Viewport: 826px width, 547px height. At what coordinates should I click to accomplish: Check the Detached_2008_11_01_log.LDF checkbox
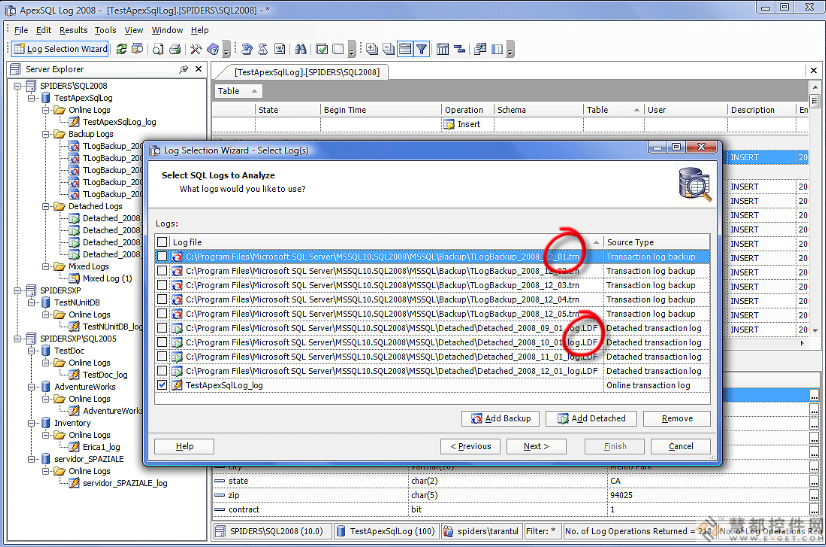[162, 357]
